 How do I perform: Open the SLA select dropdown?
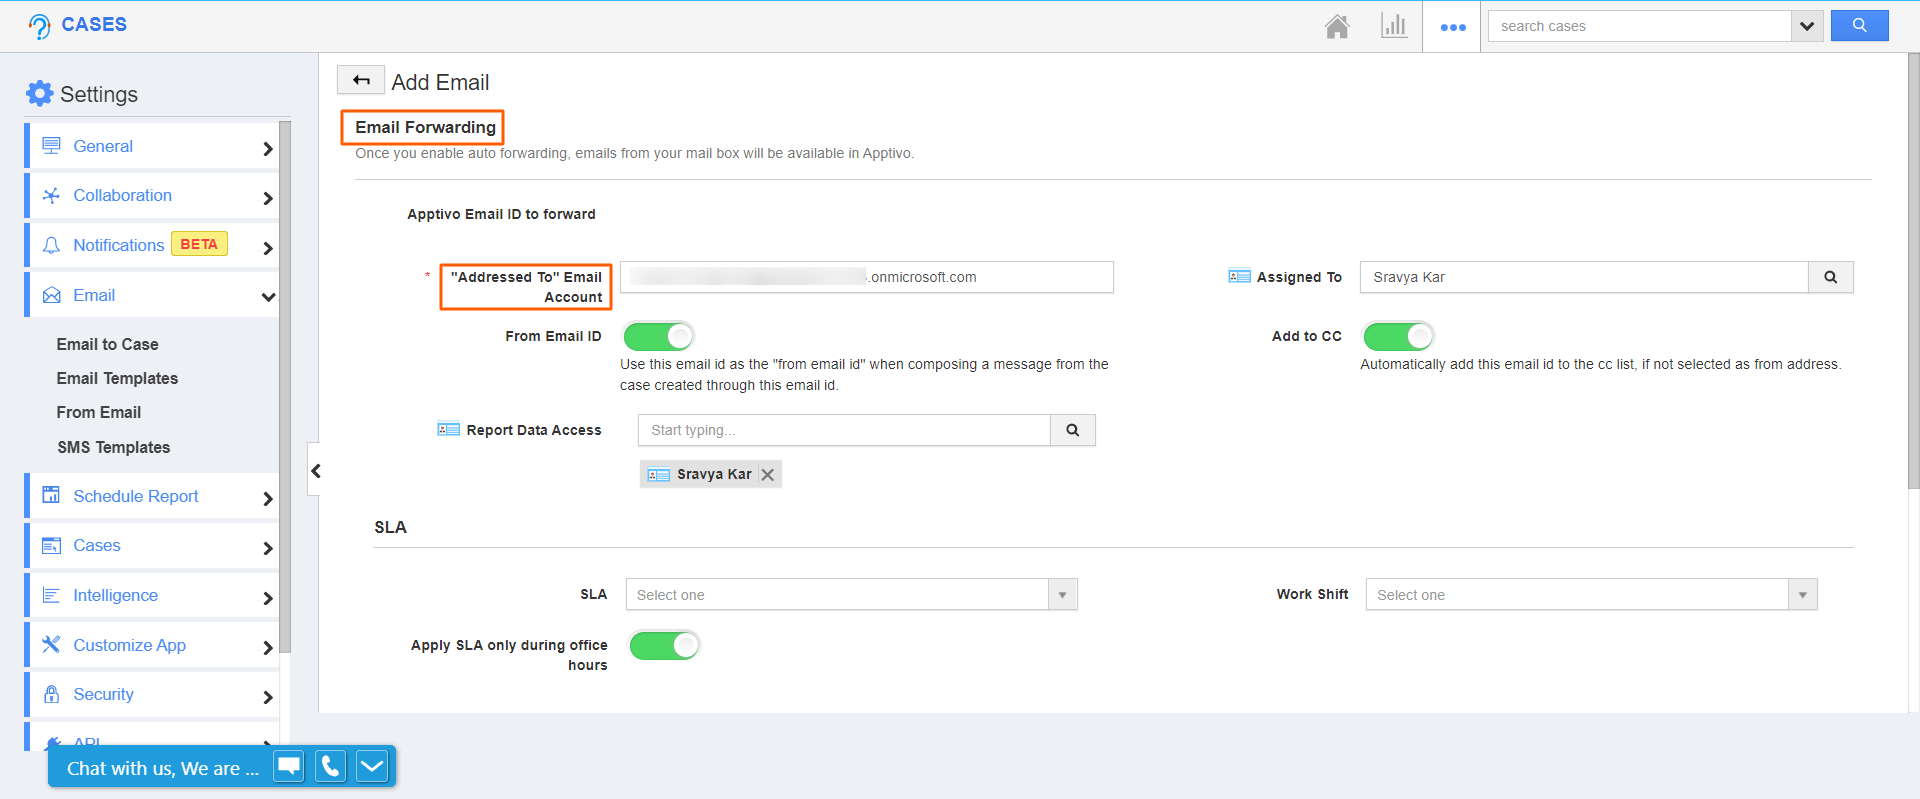click(x=851, y=595)
